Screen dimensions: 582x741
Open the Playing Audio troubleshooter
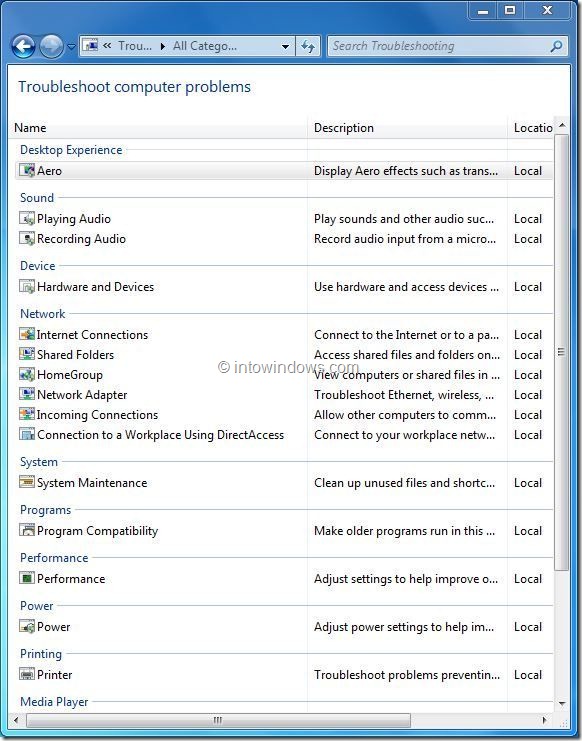[74, 219]
